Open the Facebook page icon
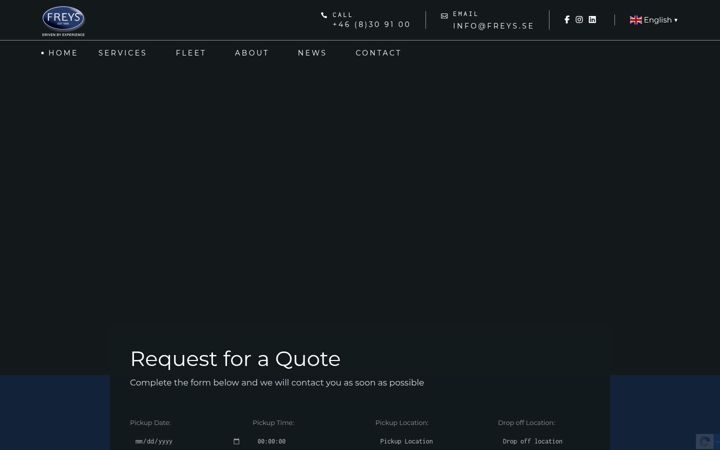The width and height of the screenshot is (720, 450). pyautogui.click(x=567, y=20)
